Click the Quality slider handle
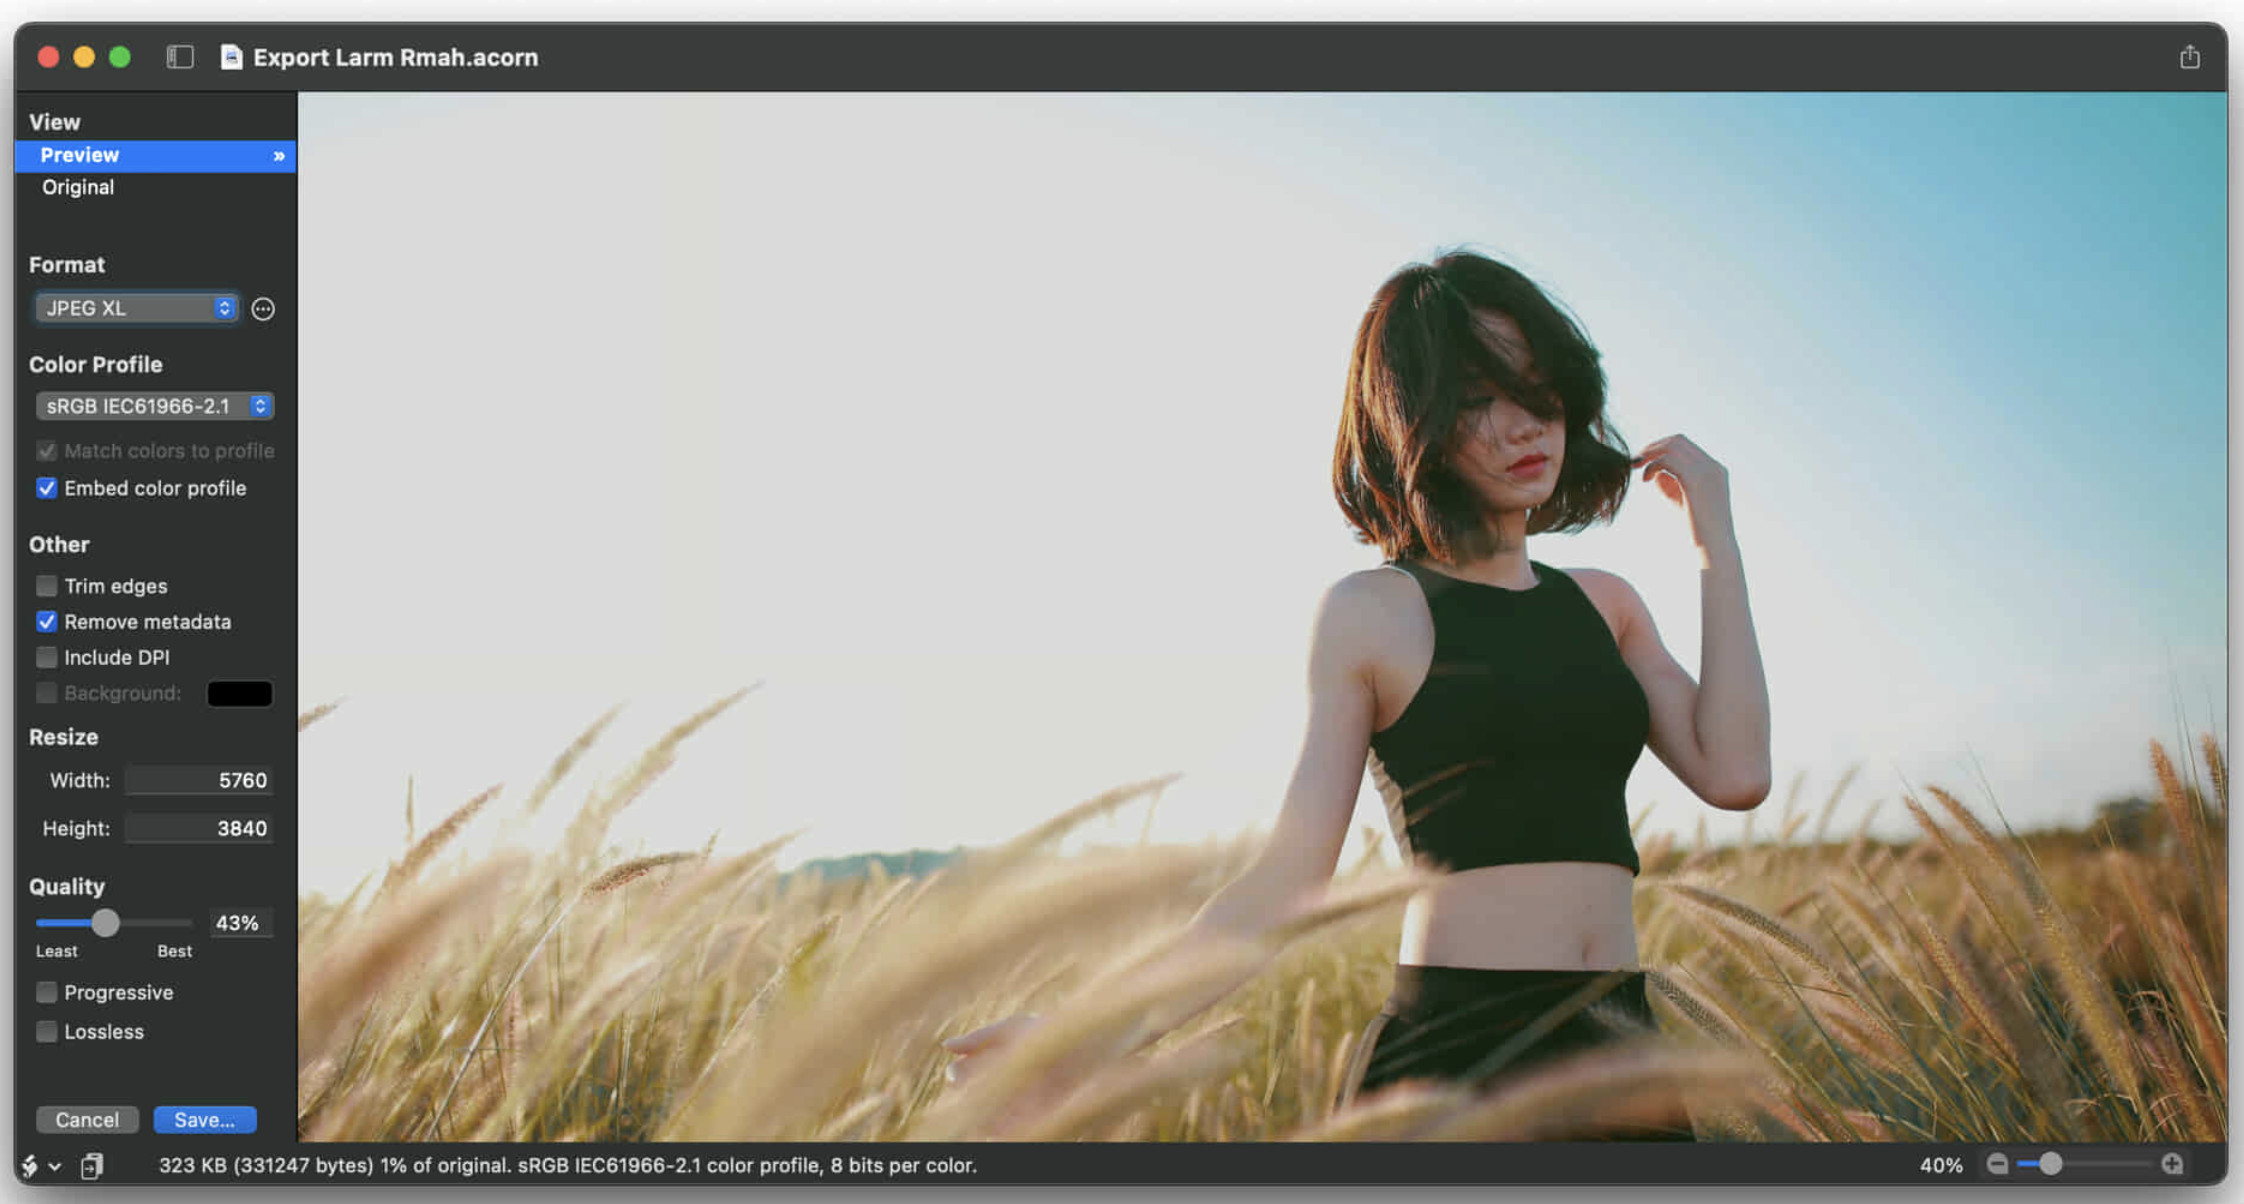2244x1204 pixels. [105, 922]
